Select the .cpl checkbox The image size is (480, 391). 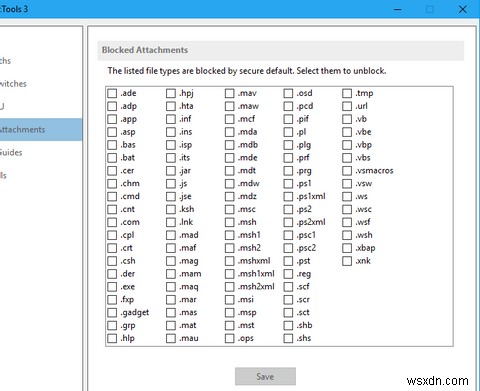click(x=112, y=235)
